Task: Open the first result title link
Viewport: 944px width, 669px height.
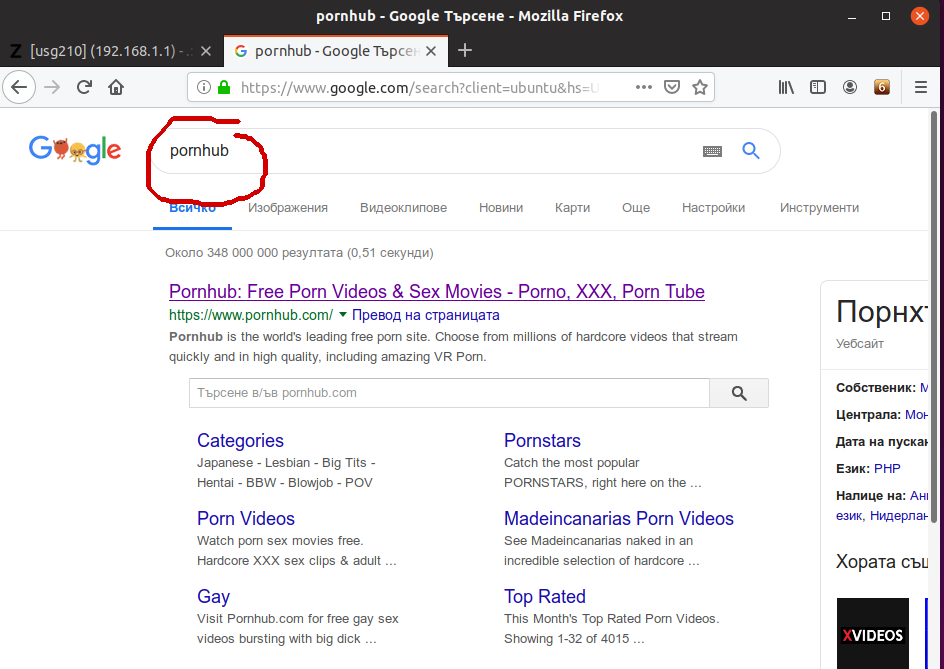Action: tap(436, 291)
